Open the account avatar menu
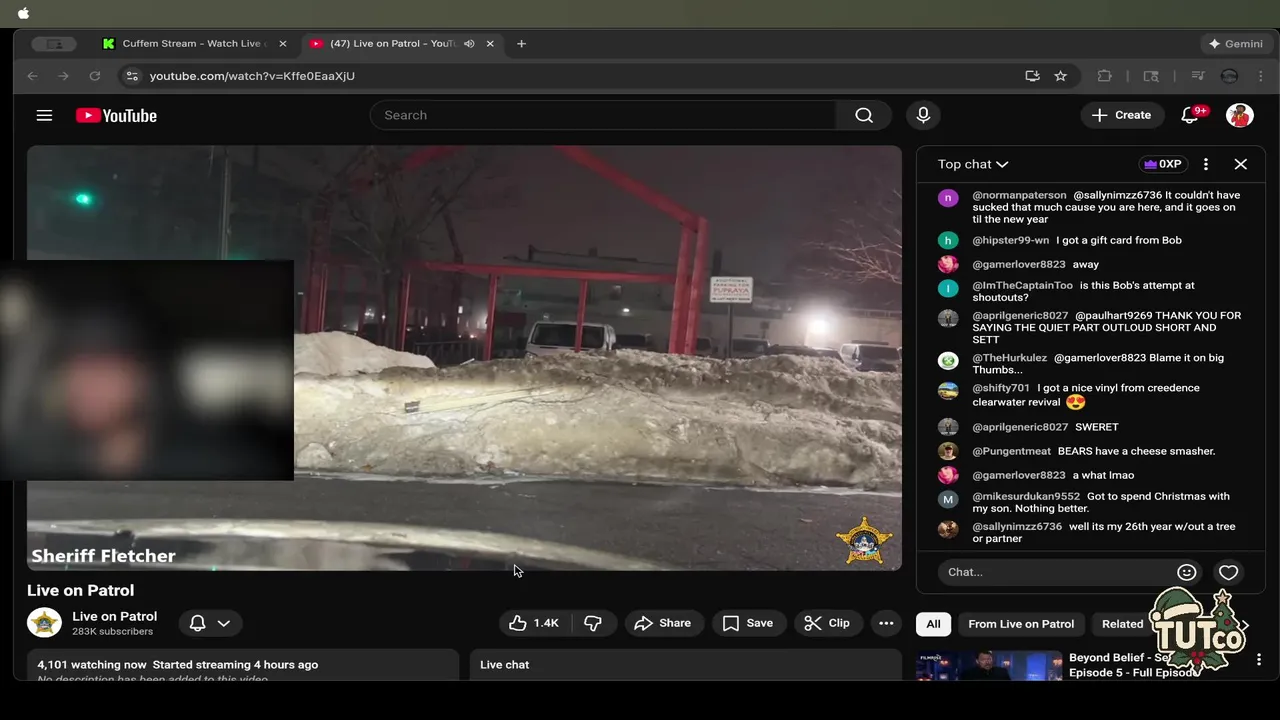 click(x=1240, y=115)
